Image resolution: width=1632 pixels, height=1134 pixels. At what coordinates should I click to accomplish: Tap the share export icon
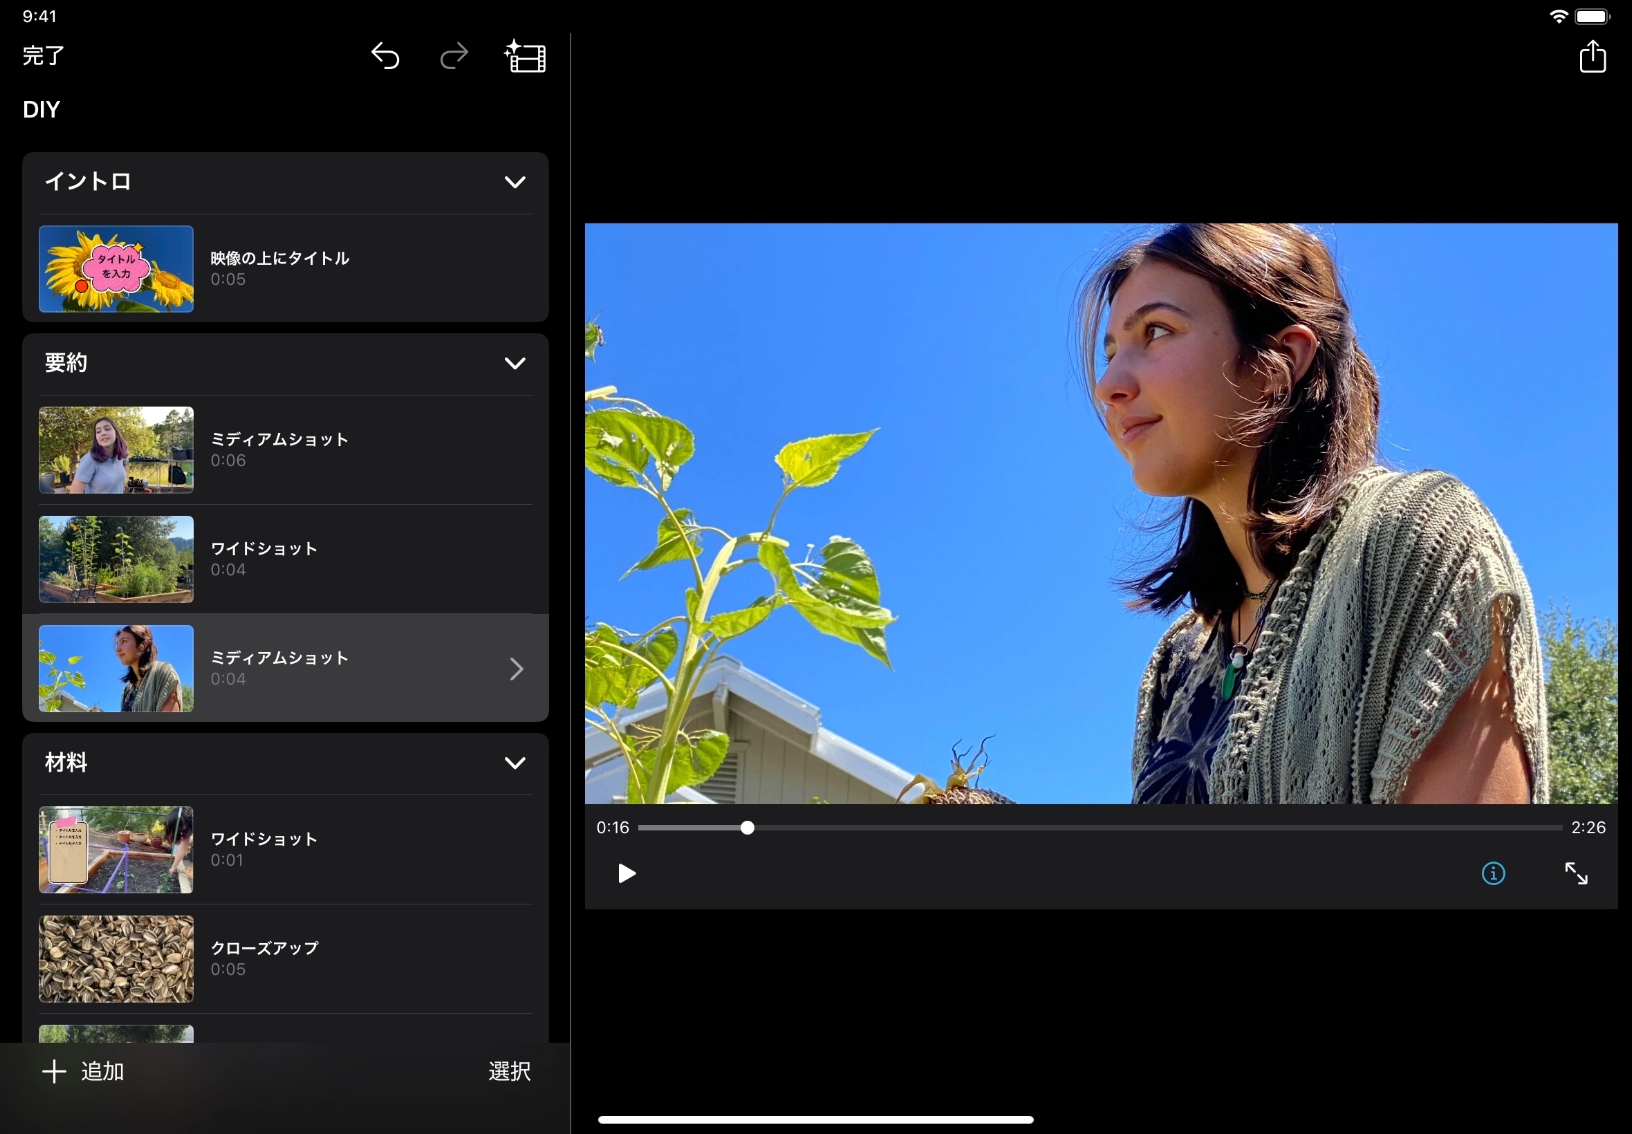click(x=1592, y=57)
